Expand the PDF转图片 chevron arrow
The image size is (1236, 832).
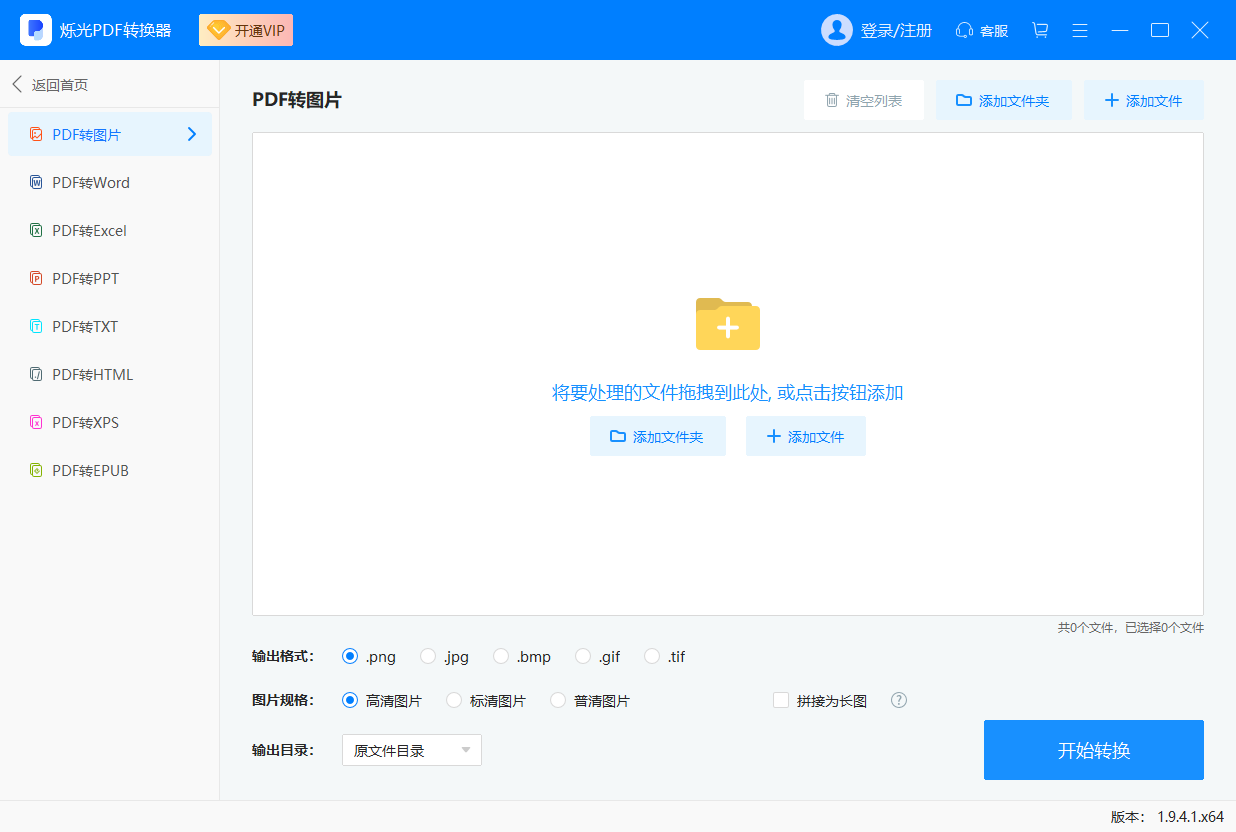click(x=192, y=134)
